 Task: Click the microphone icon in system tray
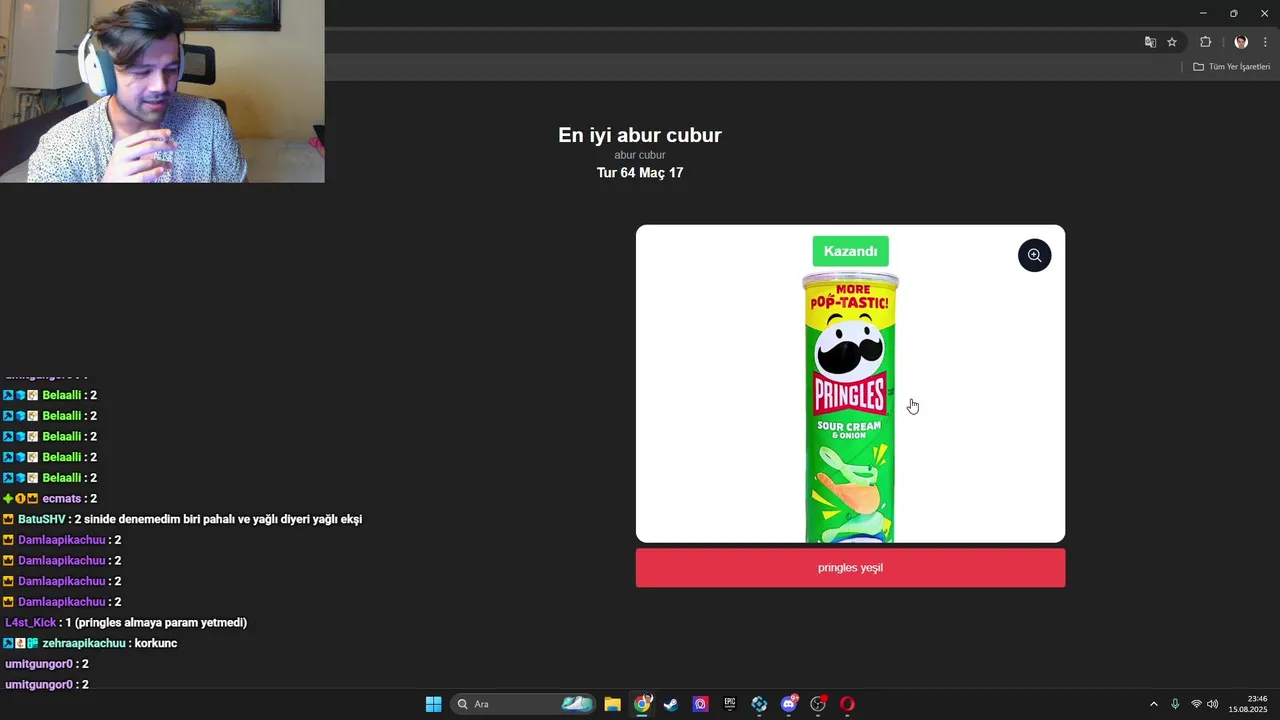pos(1175,704)
